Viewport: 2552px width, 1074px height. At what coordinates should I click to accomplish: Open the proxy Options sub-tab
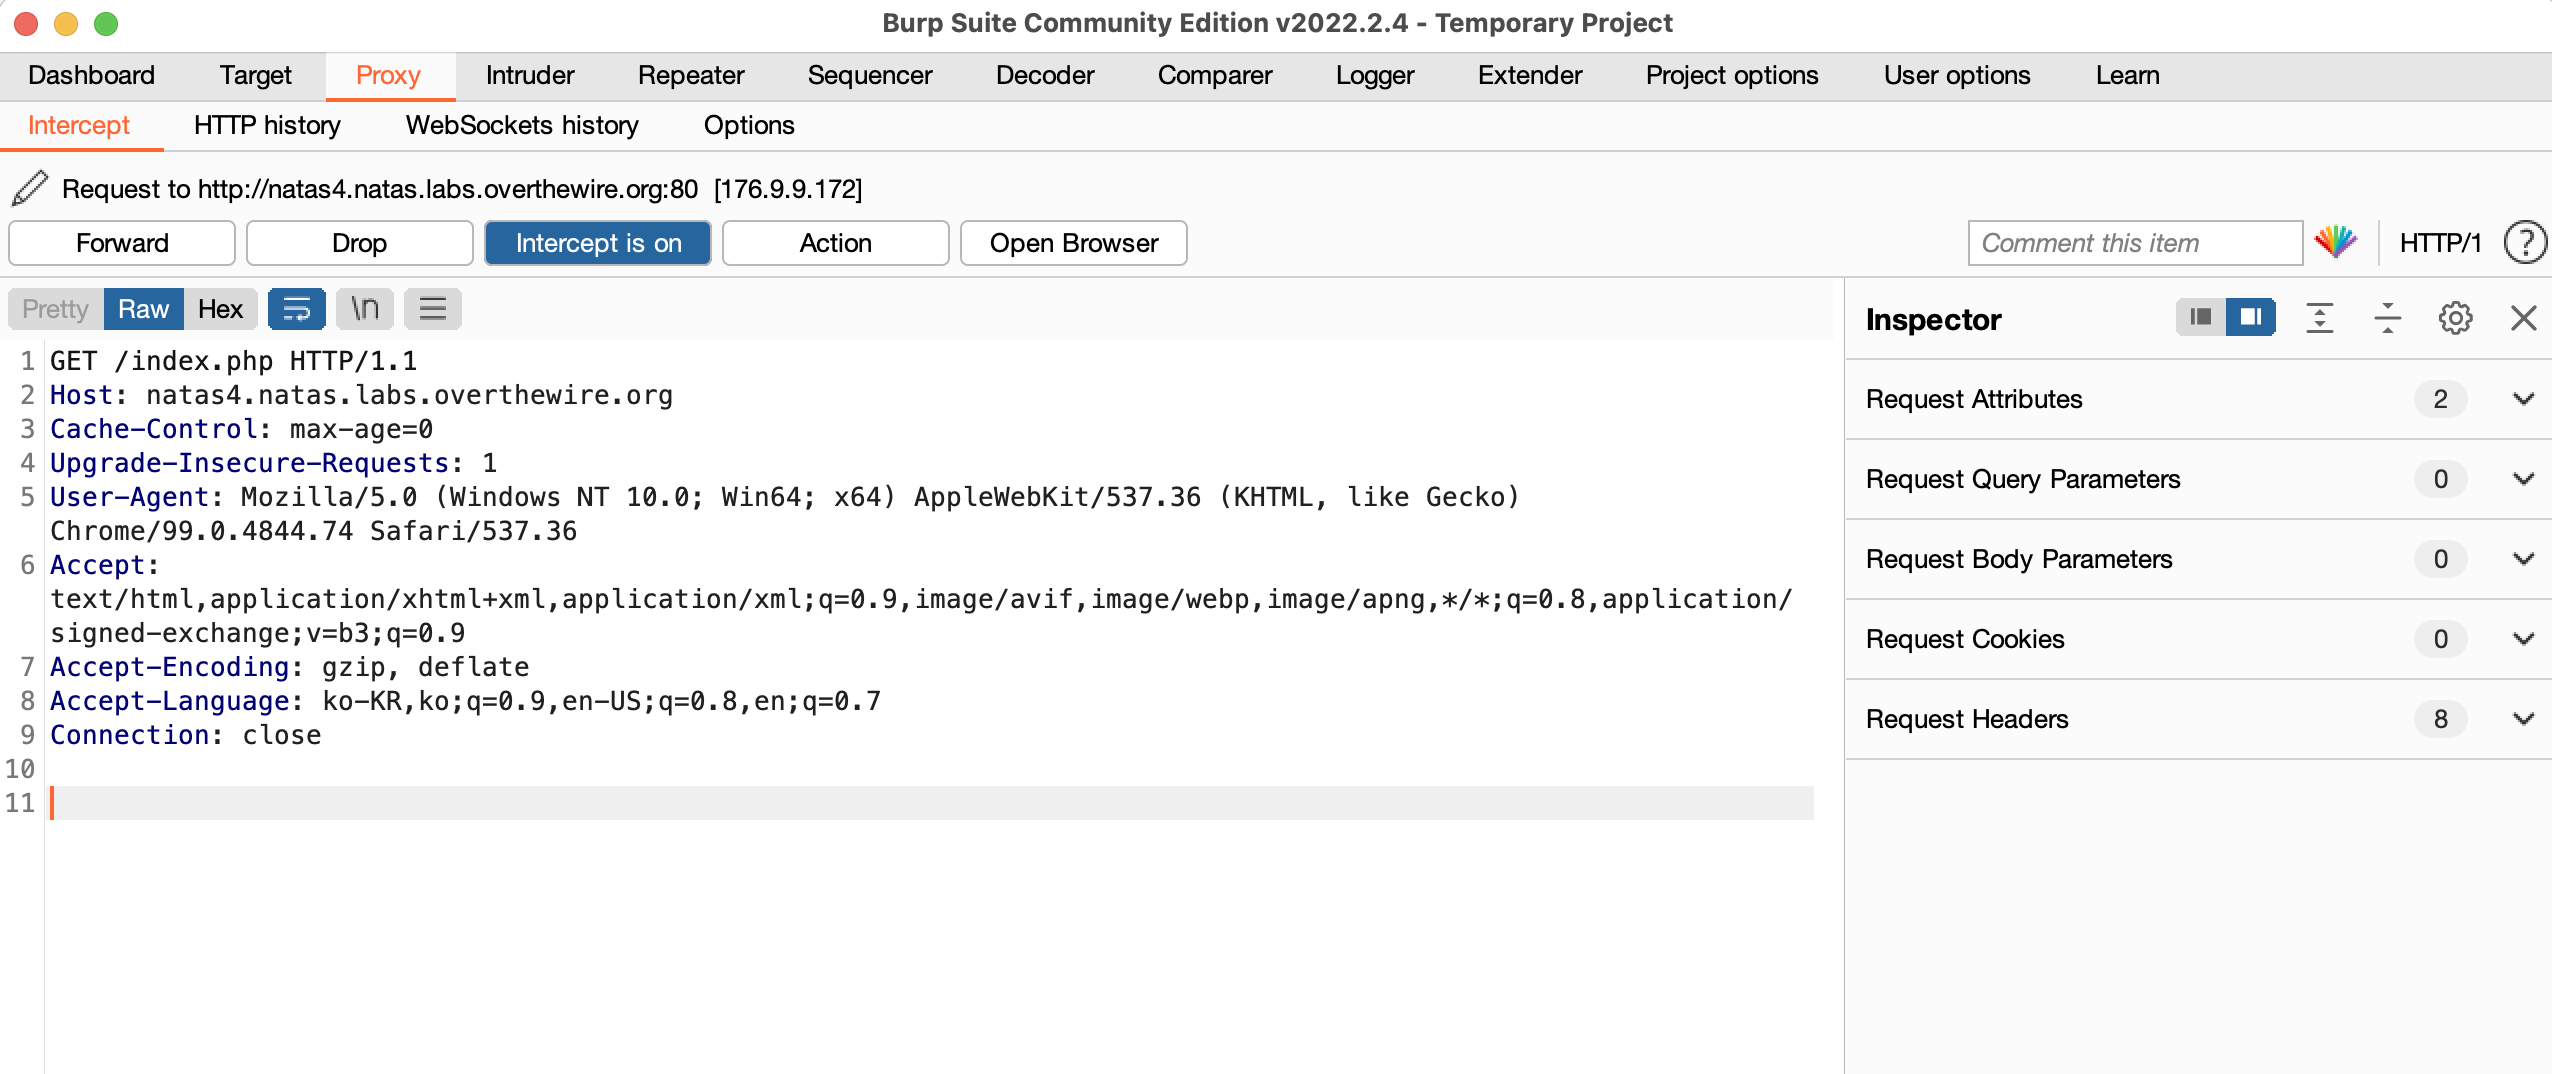749,126
